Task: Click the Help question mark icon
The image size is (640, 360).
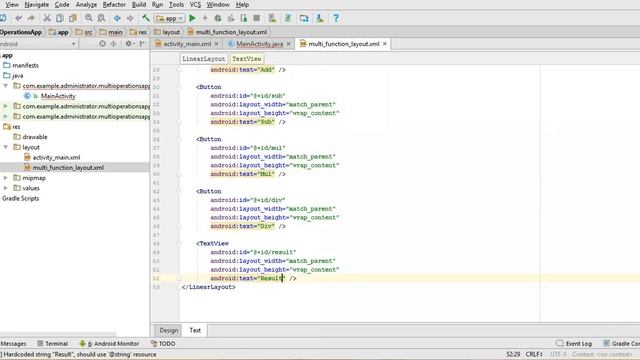Action: (x=336, y=18)
